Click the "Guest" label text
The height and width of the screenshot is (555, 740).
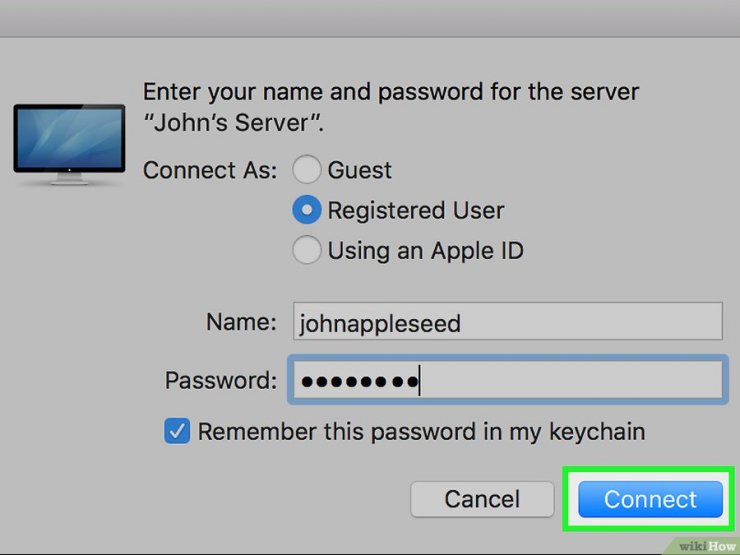coord(360,170)
